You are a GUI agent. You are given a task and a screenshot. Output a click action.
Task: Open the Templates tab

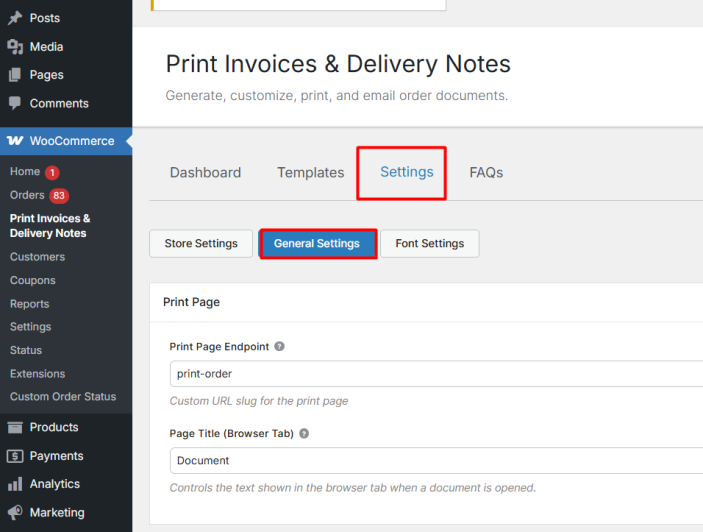pos(310,173)
